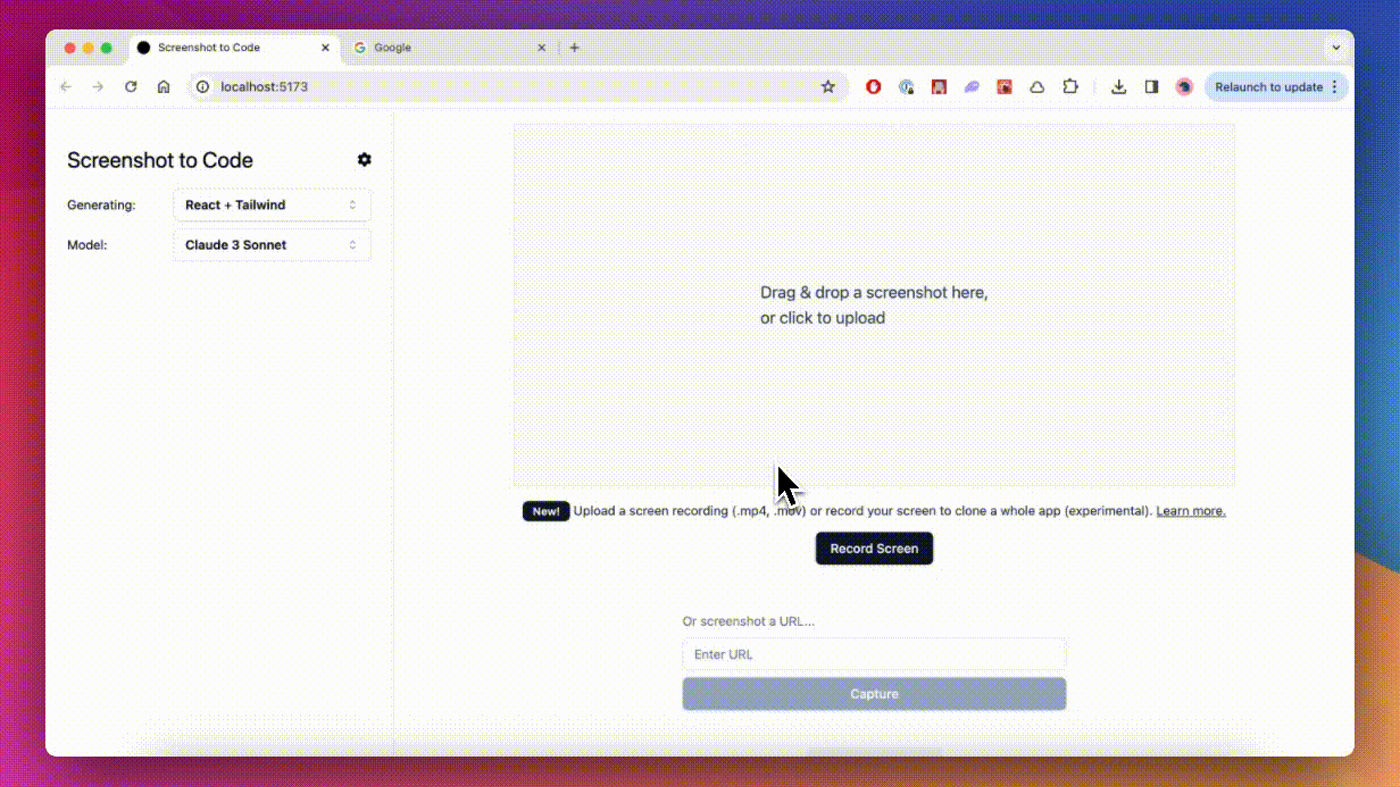Switch to the Google tab

click(x=450, y=47)
